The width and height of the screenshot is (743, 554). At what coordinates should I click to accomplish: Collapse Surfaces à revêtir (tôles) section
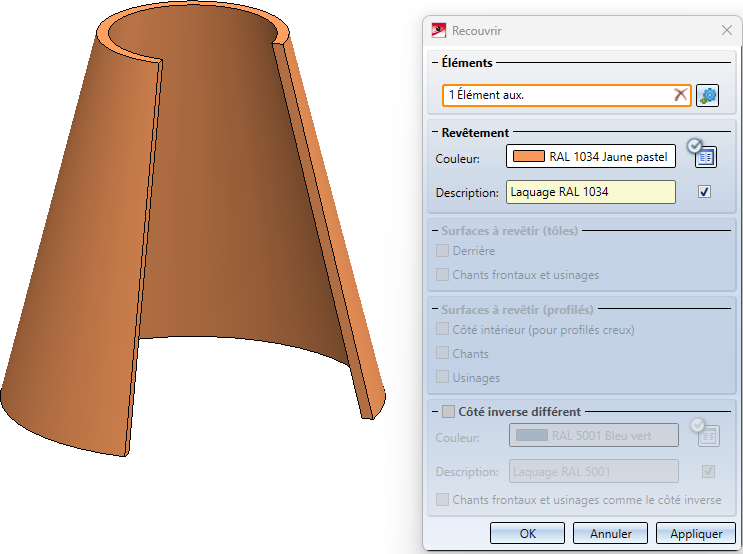pyautogui.click(x=435, y=231)
